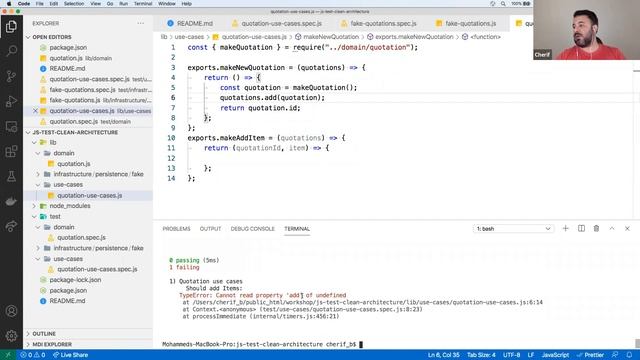The height and width of the screenshot is (360, 640).
Task: Open the Terminal menu in menu bar
Action: click(x=143, y=4)
